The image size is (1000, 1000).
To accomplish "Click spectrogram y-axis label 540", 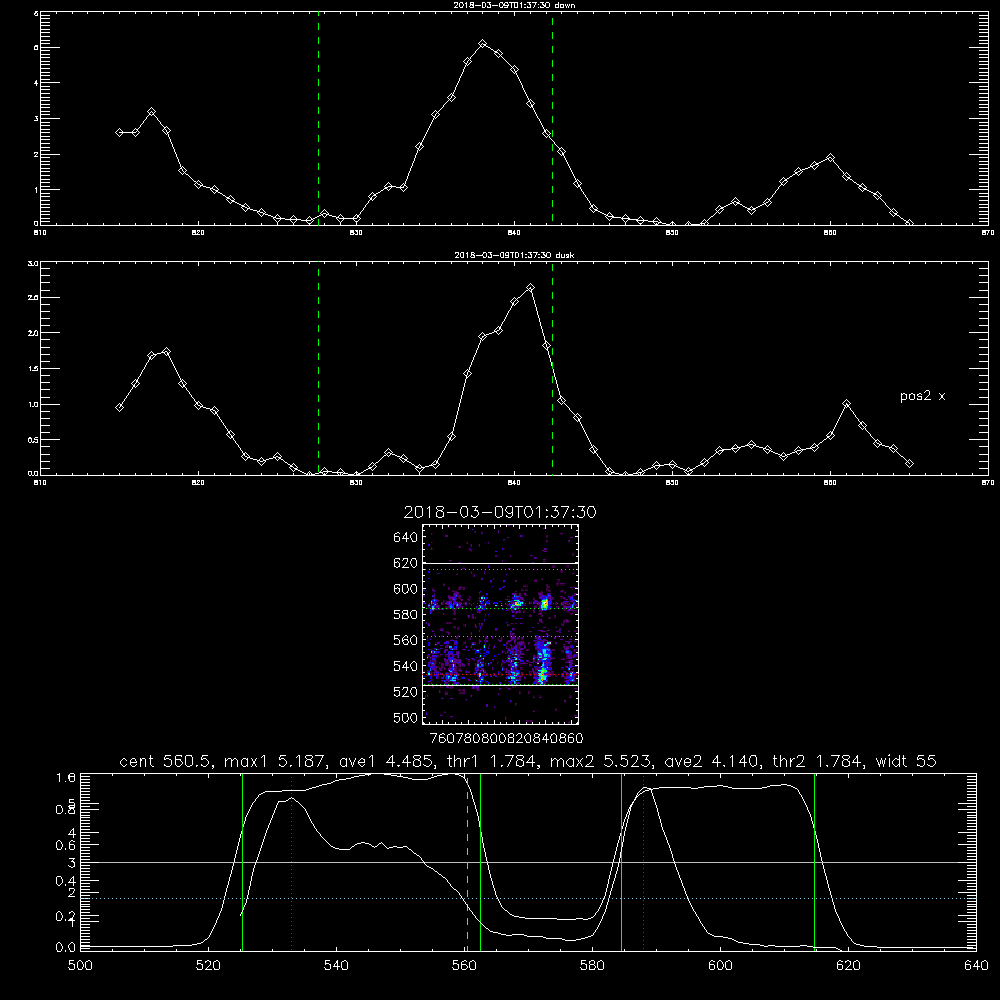I will point(405,666).
